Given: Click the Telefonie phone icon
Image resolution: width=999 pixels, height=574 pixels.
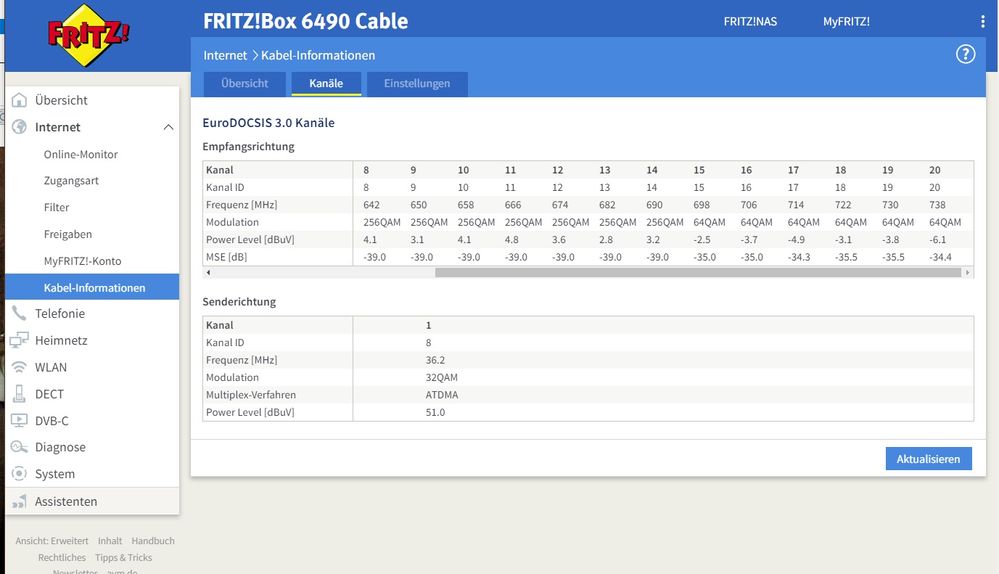Looking at the screenshot, I should click(19, 313).
